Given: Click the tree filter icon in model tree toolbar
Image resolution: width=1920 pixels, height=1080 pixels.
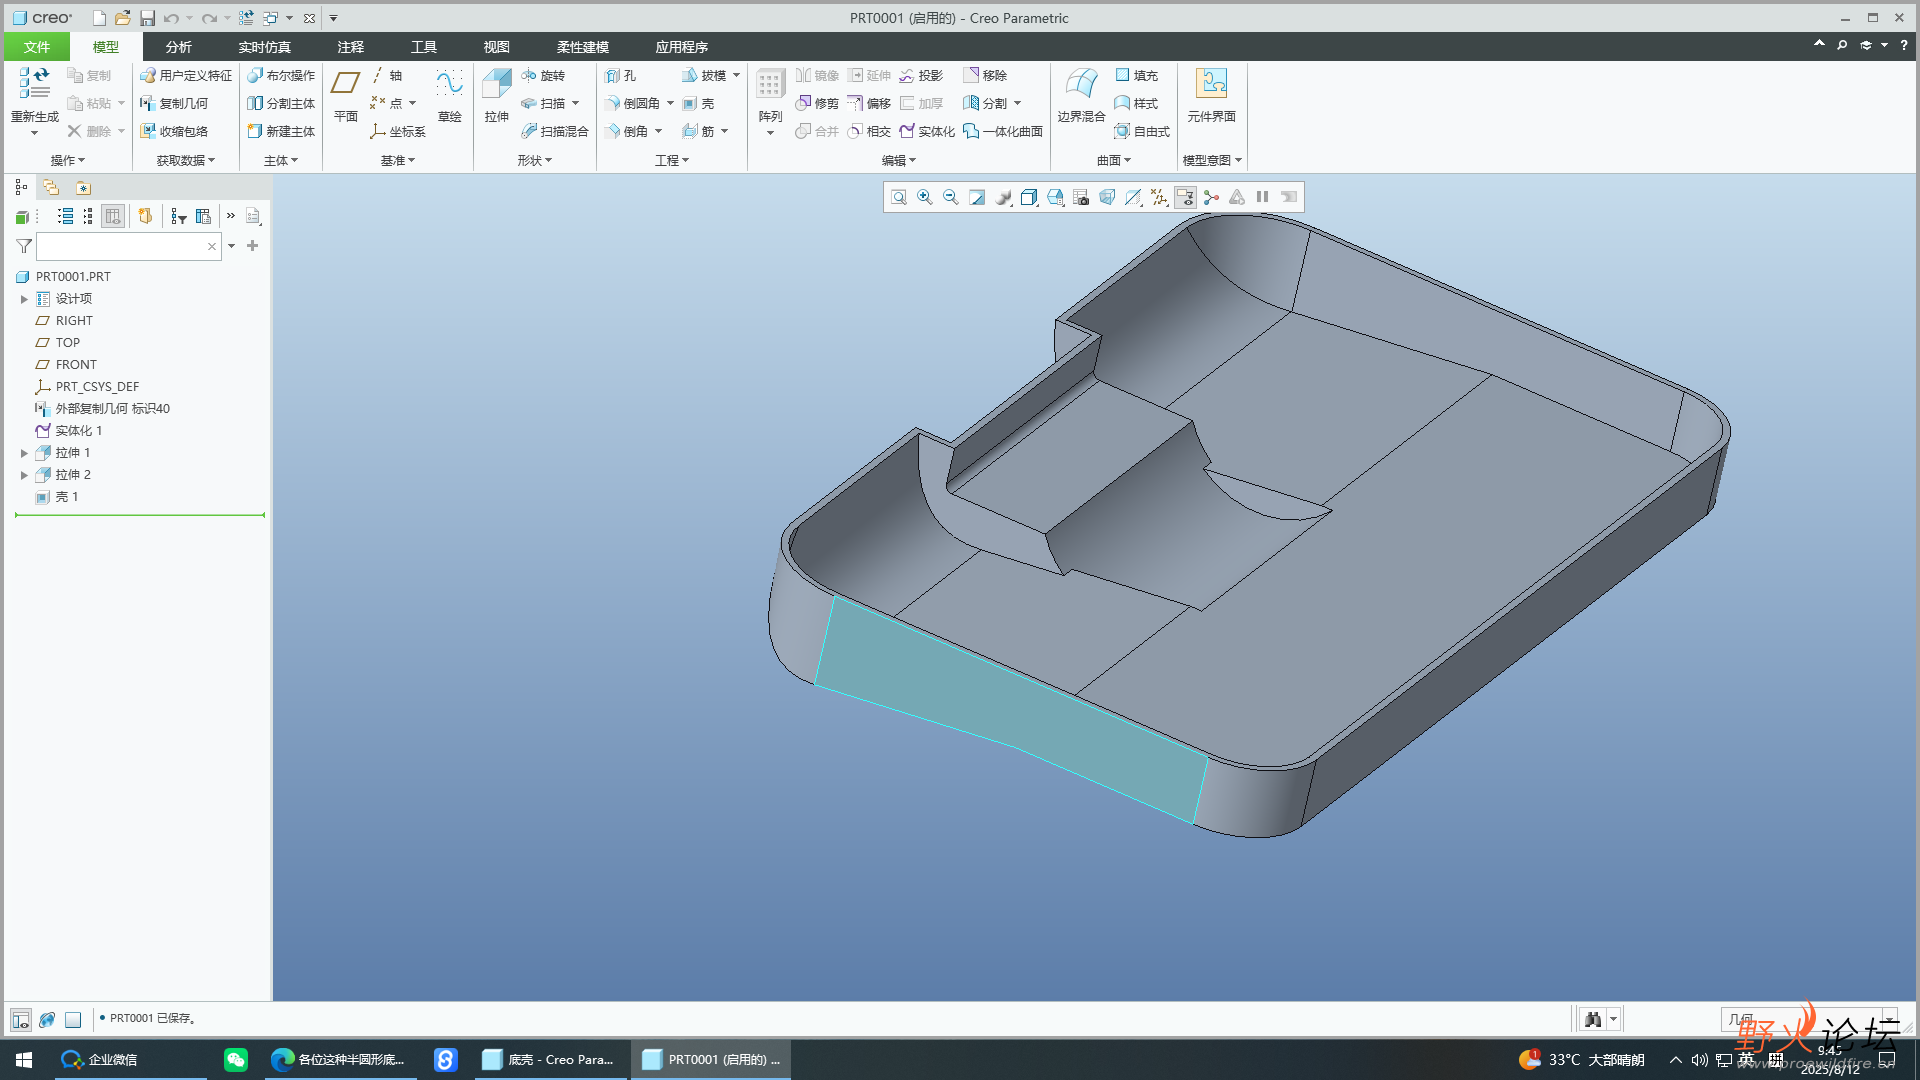Looking at the screenshot, I should coord(179,216).
